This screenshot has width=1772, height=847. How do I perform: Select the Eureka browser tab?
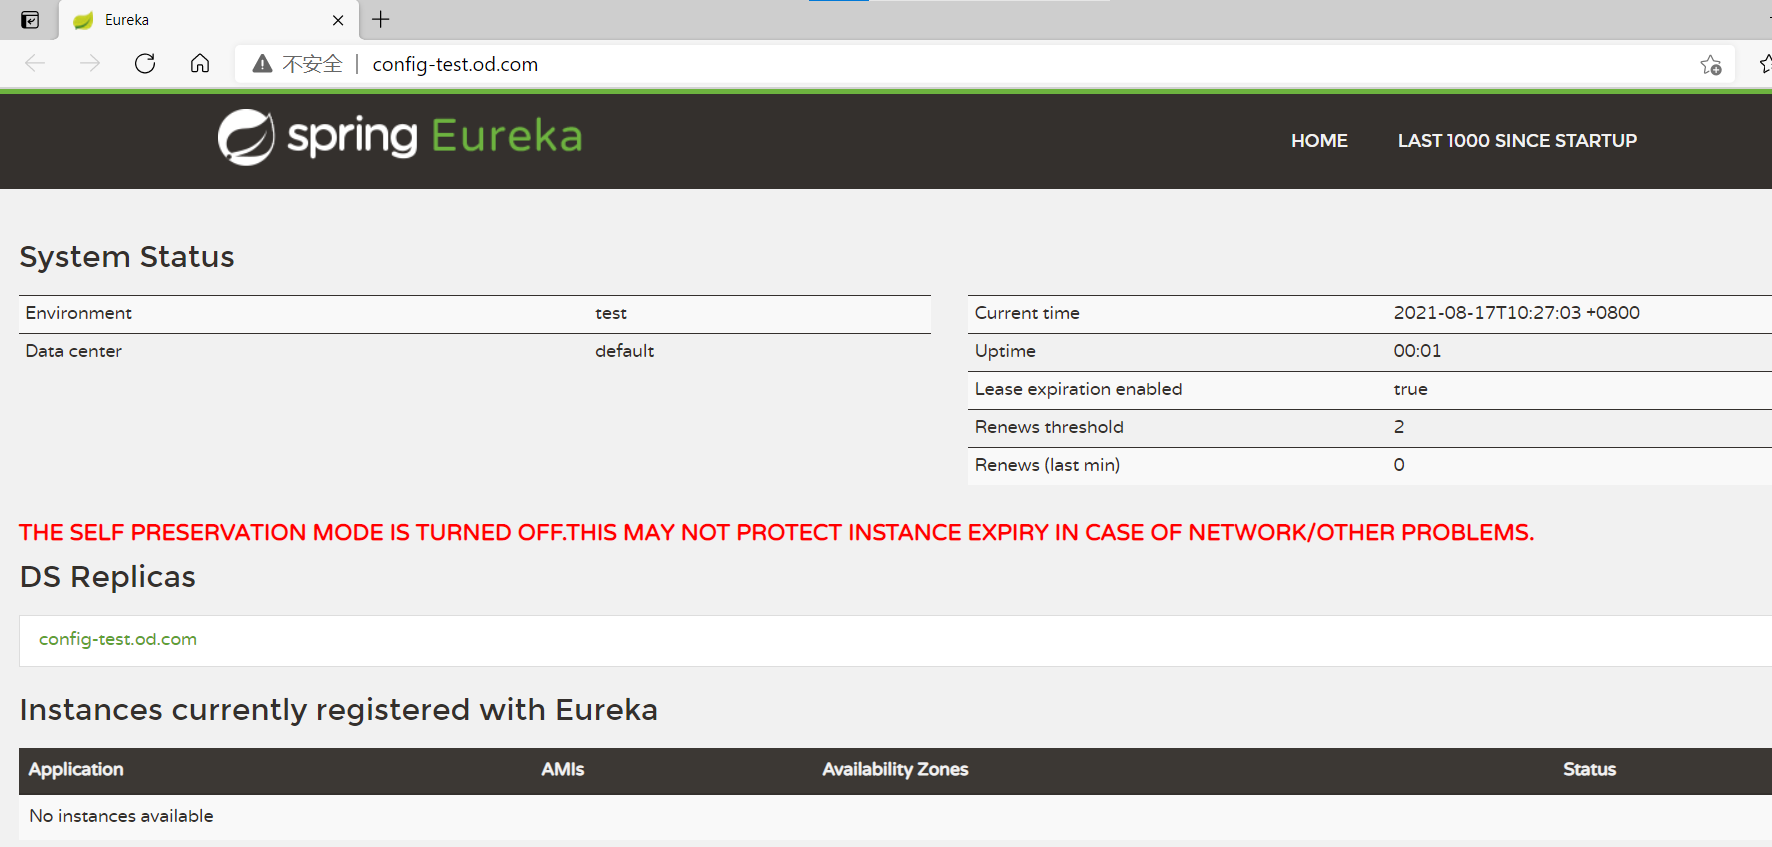pos(208,20)
